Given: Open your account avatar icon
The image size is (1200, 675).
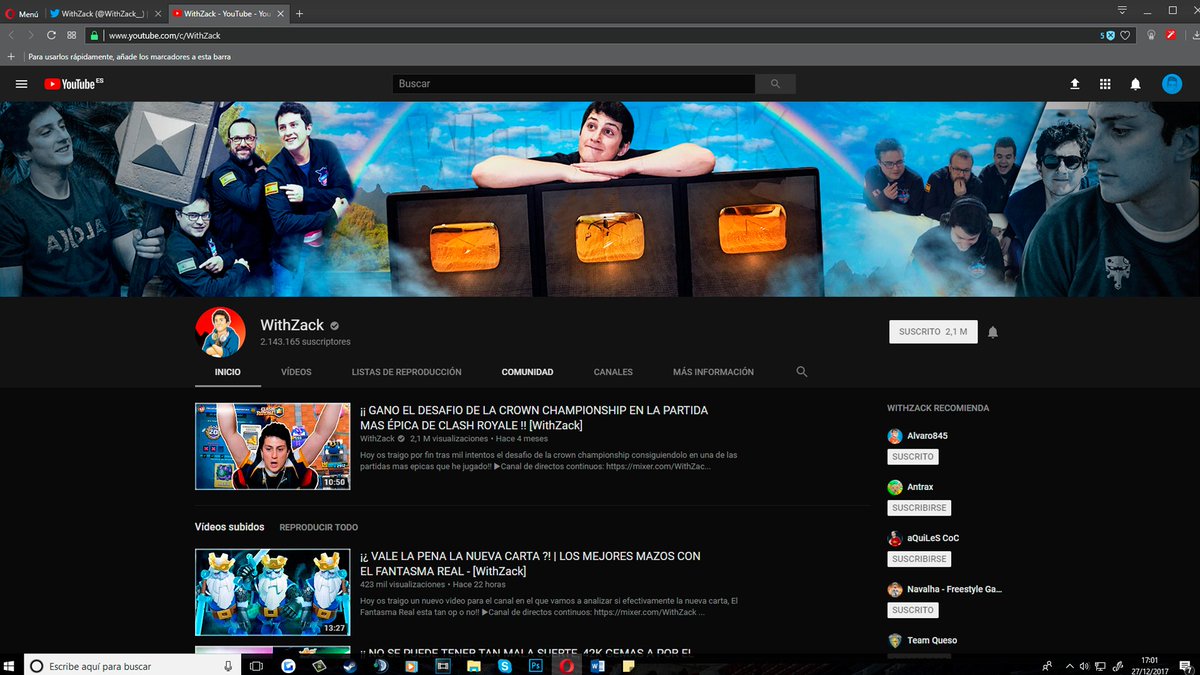Looking at the screenshot, I should [x=1170, y=84].
